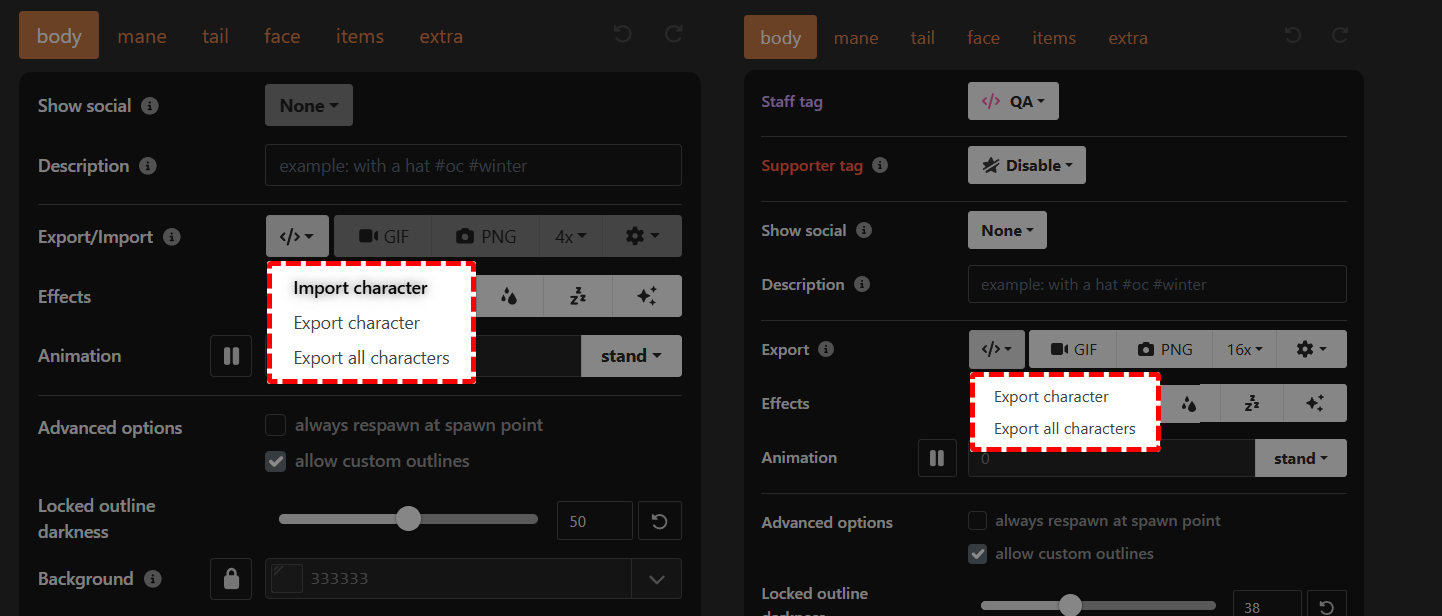Open the 16x export scale dropdown

(1244, 349)
